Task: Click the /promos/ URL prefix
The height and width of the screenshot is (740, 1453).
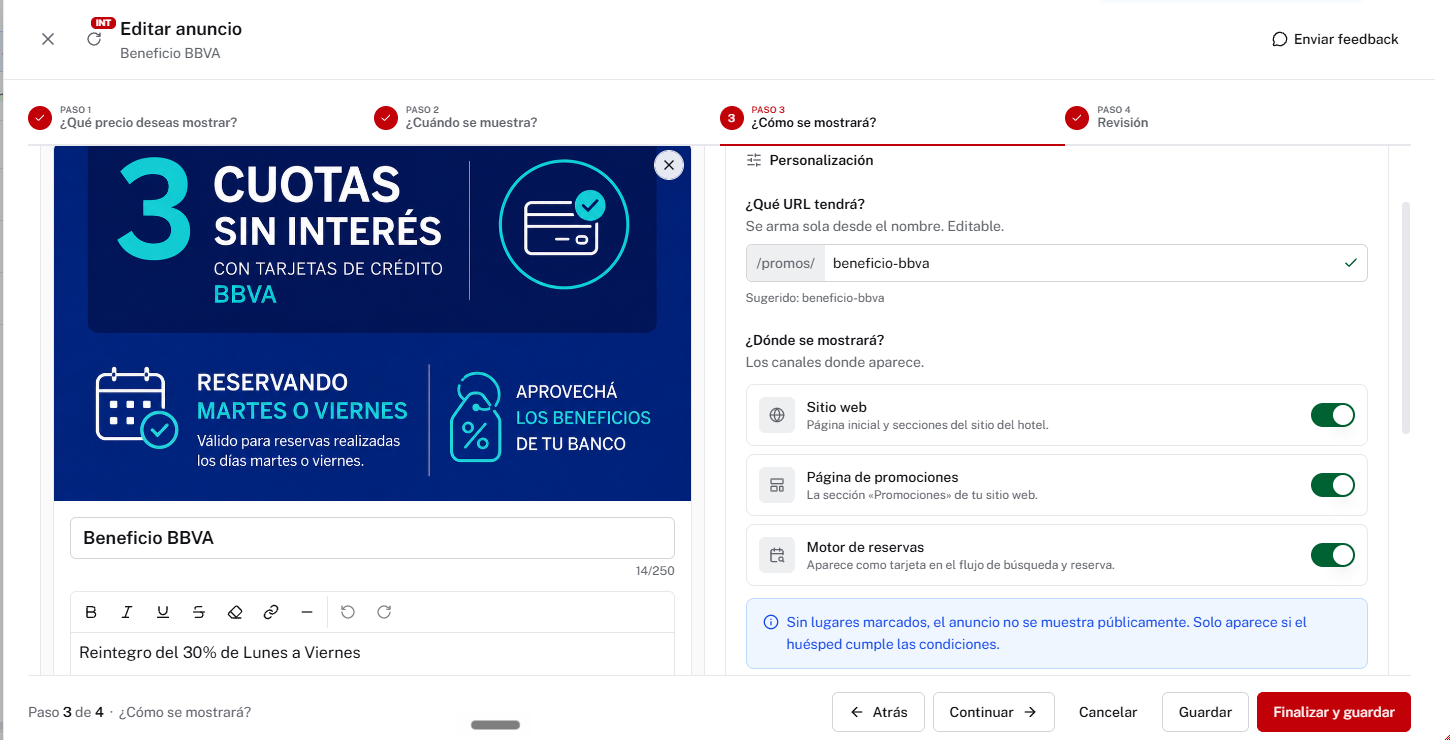Action: pos(786,263)
